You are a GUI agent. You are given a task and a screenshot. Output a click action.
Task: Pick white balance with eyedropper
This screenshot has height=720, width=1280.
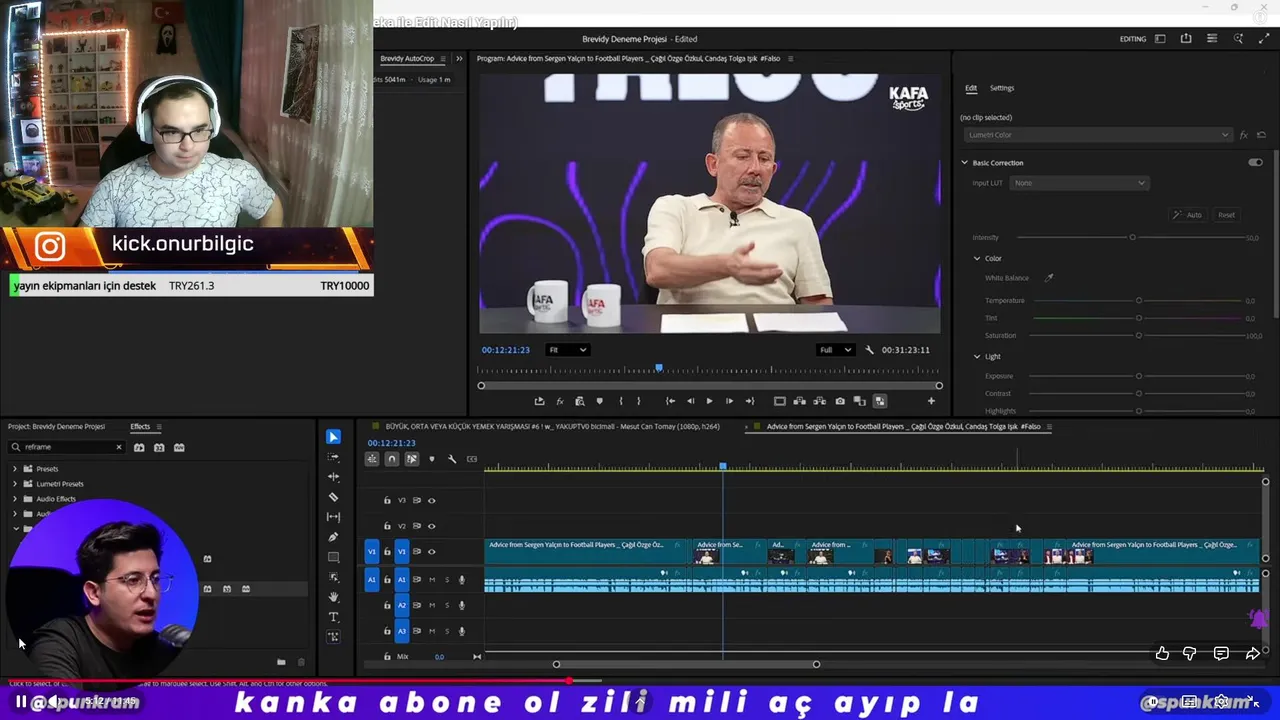pos(1049,278)
